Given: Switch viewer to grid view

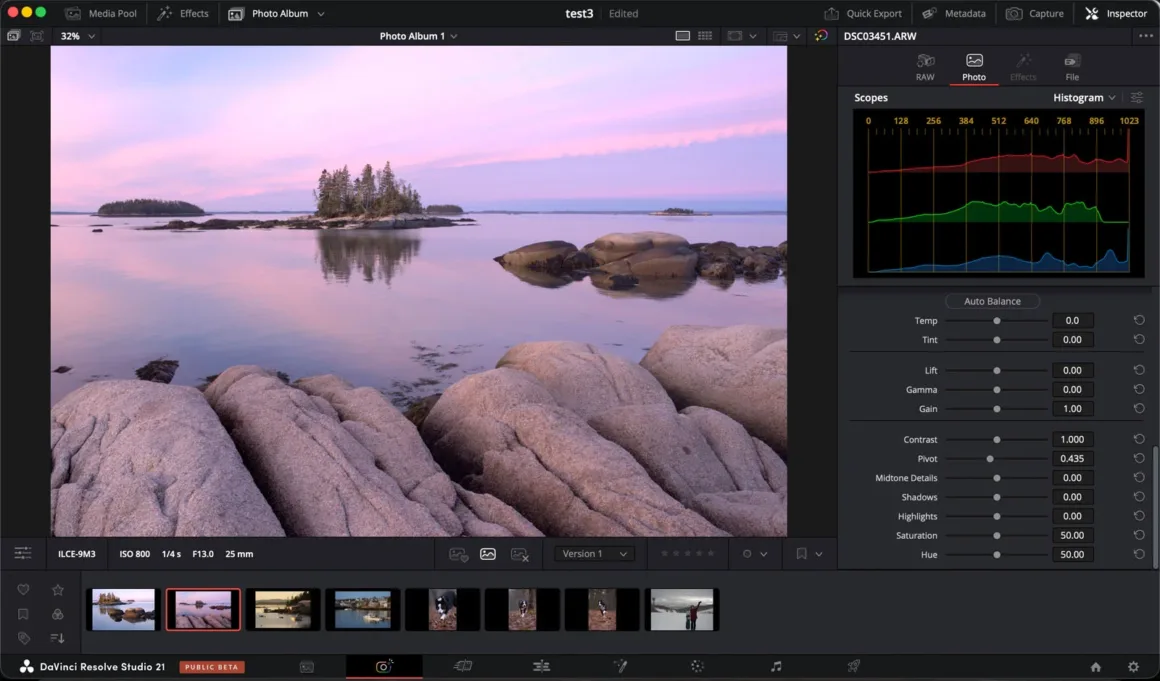Looking at the screenshot, I should coord(705,36).
